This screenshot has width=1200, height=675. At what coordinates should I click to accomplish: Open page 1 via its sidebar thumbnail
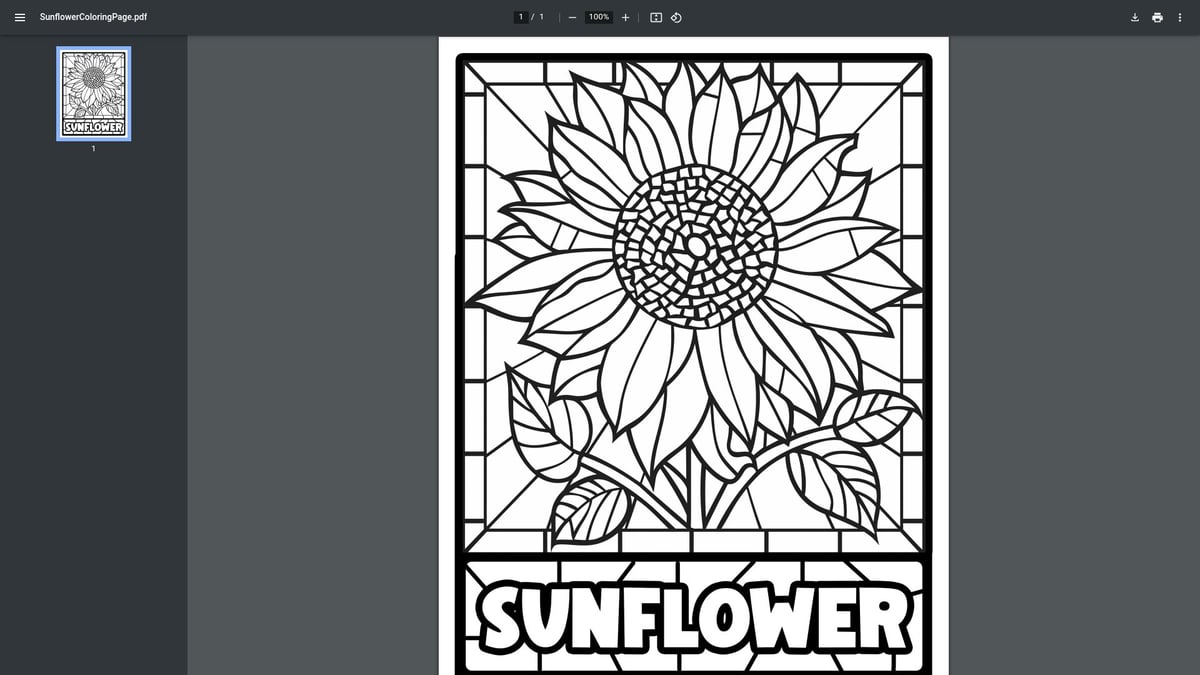93,93
